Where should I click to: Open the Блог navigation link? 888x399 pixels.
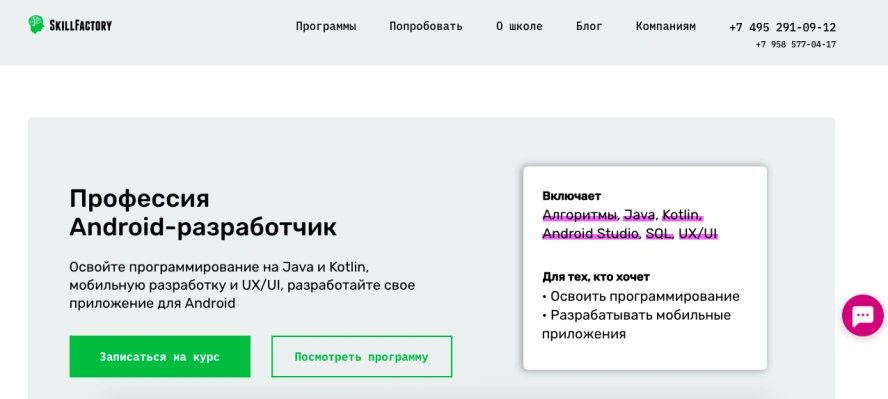click(590, 26)
